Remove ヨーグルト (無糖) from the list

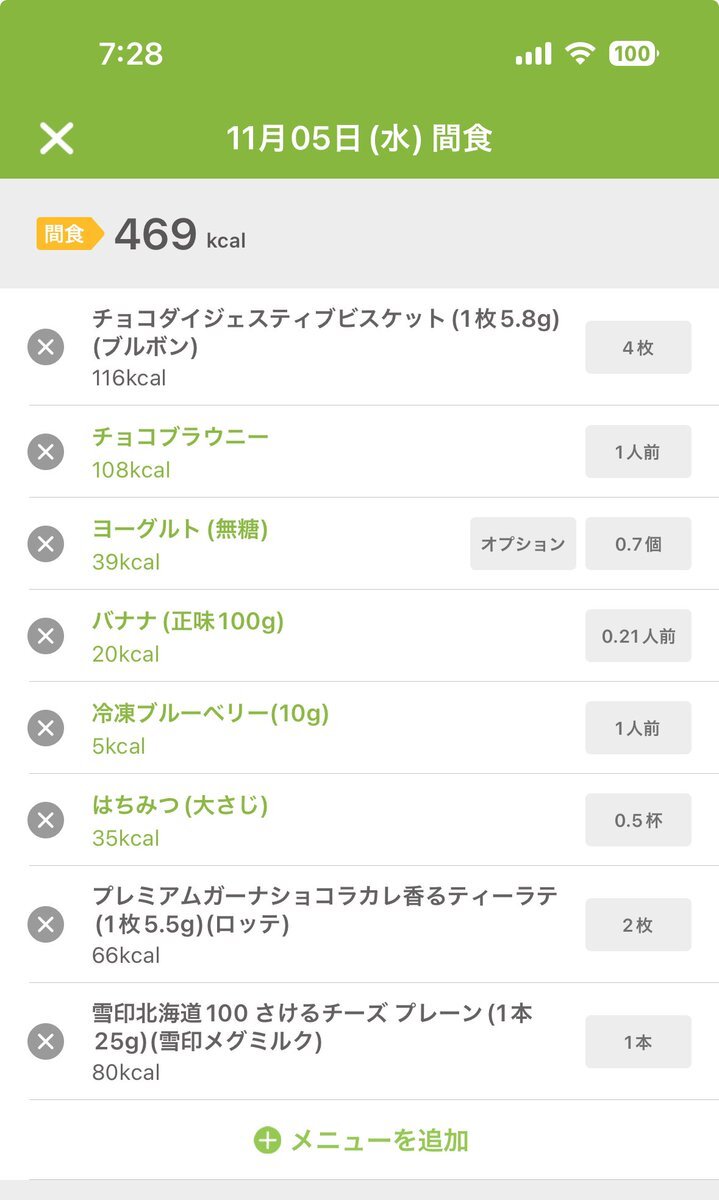pos(45,544)
